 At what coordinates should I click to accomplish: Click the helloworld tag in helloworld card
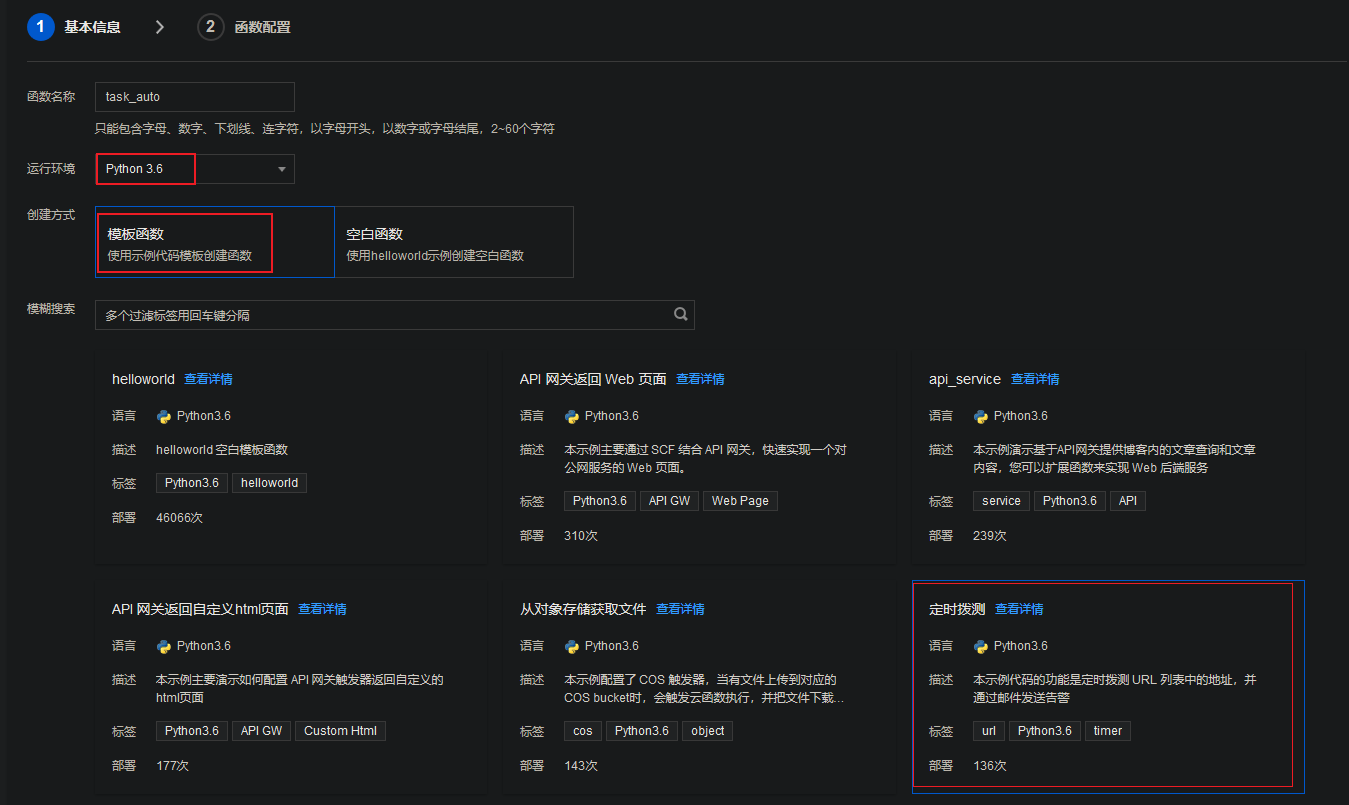[x=269, y=483]
